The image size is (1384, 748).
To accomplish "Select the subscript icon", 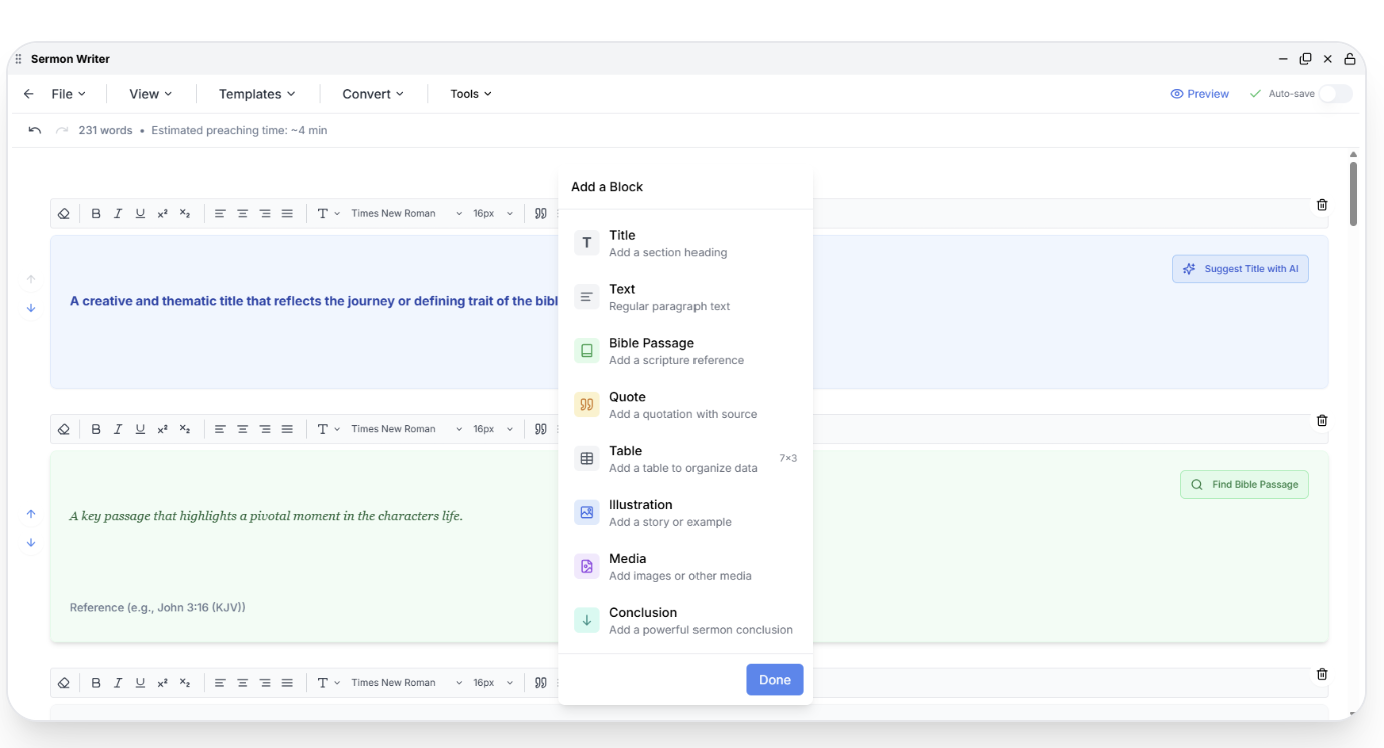I will click(184, 212).
